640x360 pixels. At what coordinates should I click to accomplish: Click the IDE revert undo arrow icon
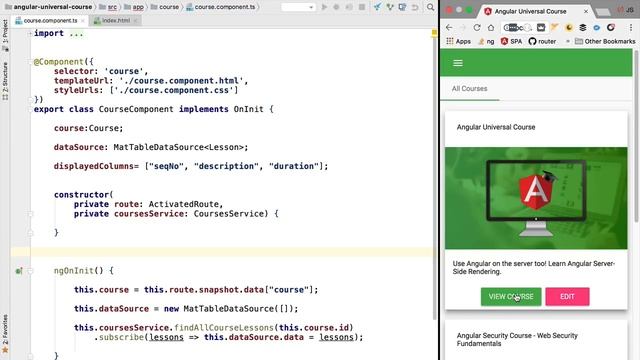415,7
